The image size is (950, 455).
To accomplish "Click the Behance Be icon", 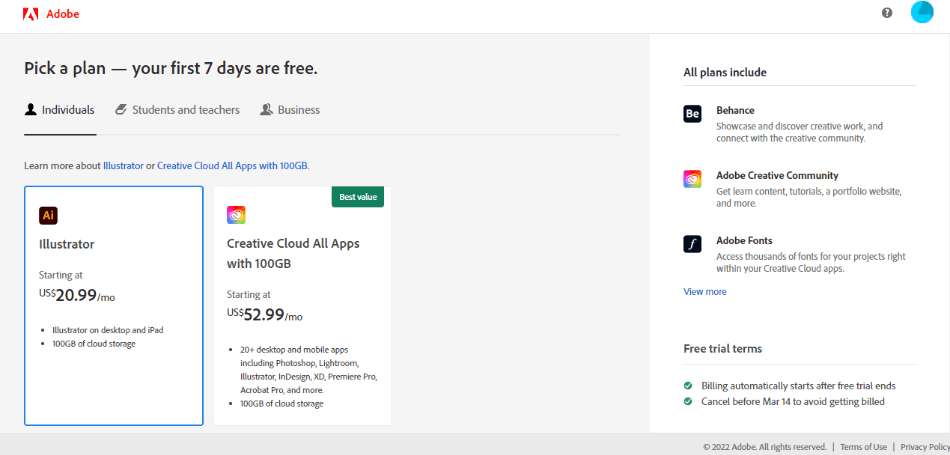I will click(693, 114).
